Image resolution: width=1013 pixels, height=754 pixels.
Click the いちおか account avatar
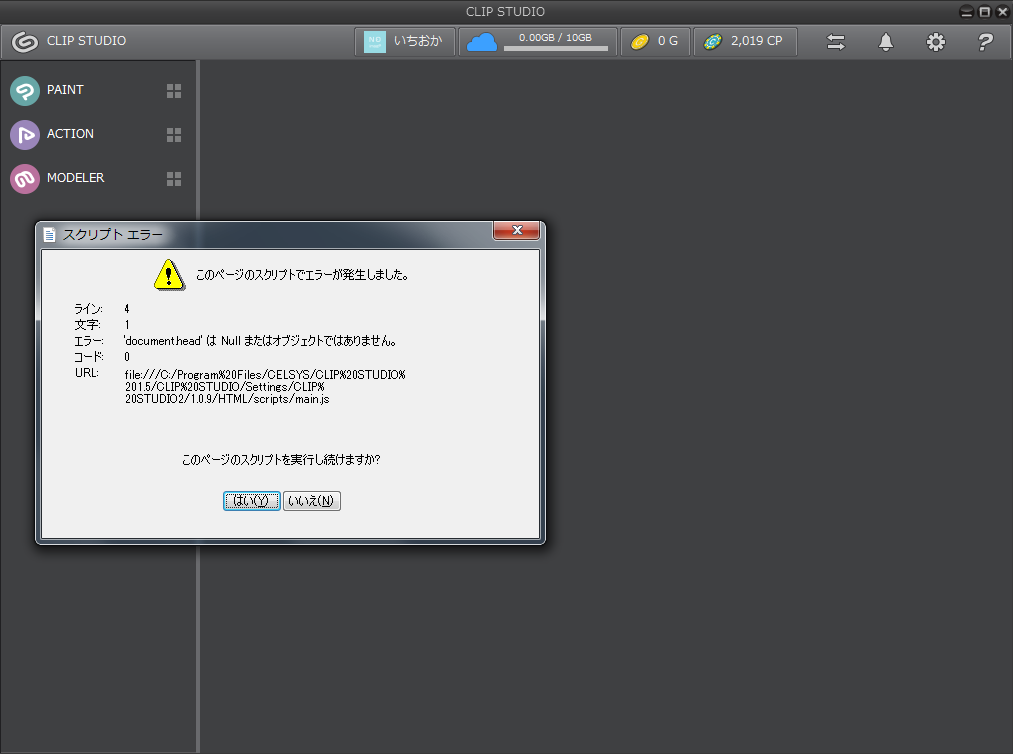pyautogui.click(x=375, y=41)
